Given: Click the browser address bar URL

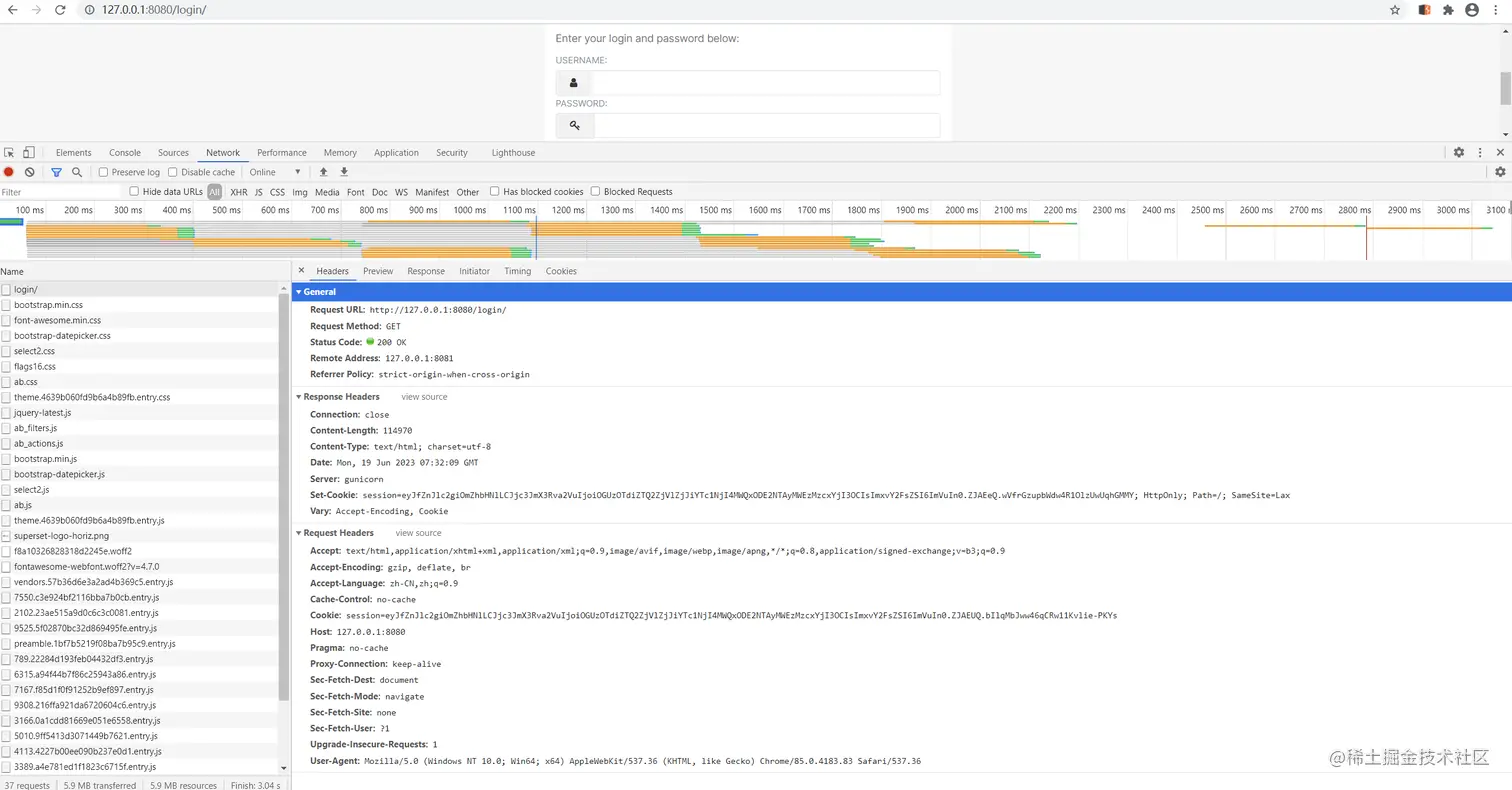Looking at the screenshot, I should tap(154, 10).
